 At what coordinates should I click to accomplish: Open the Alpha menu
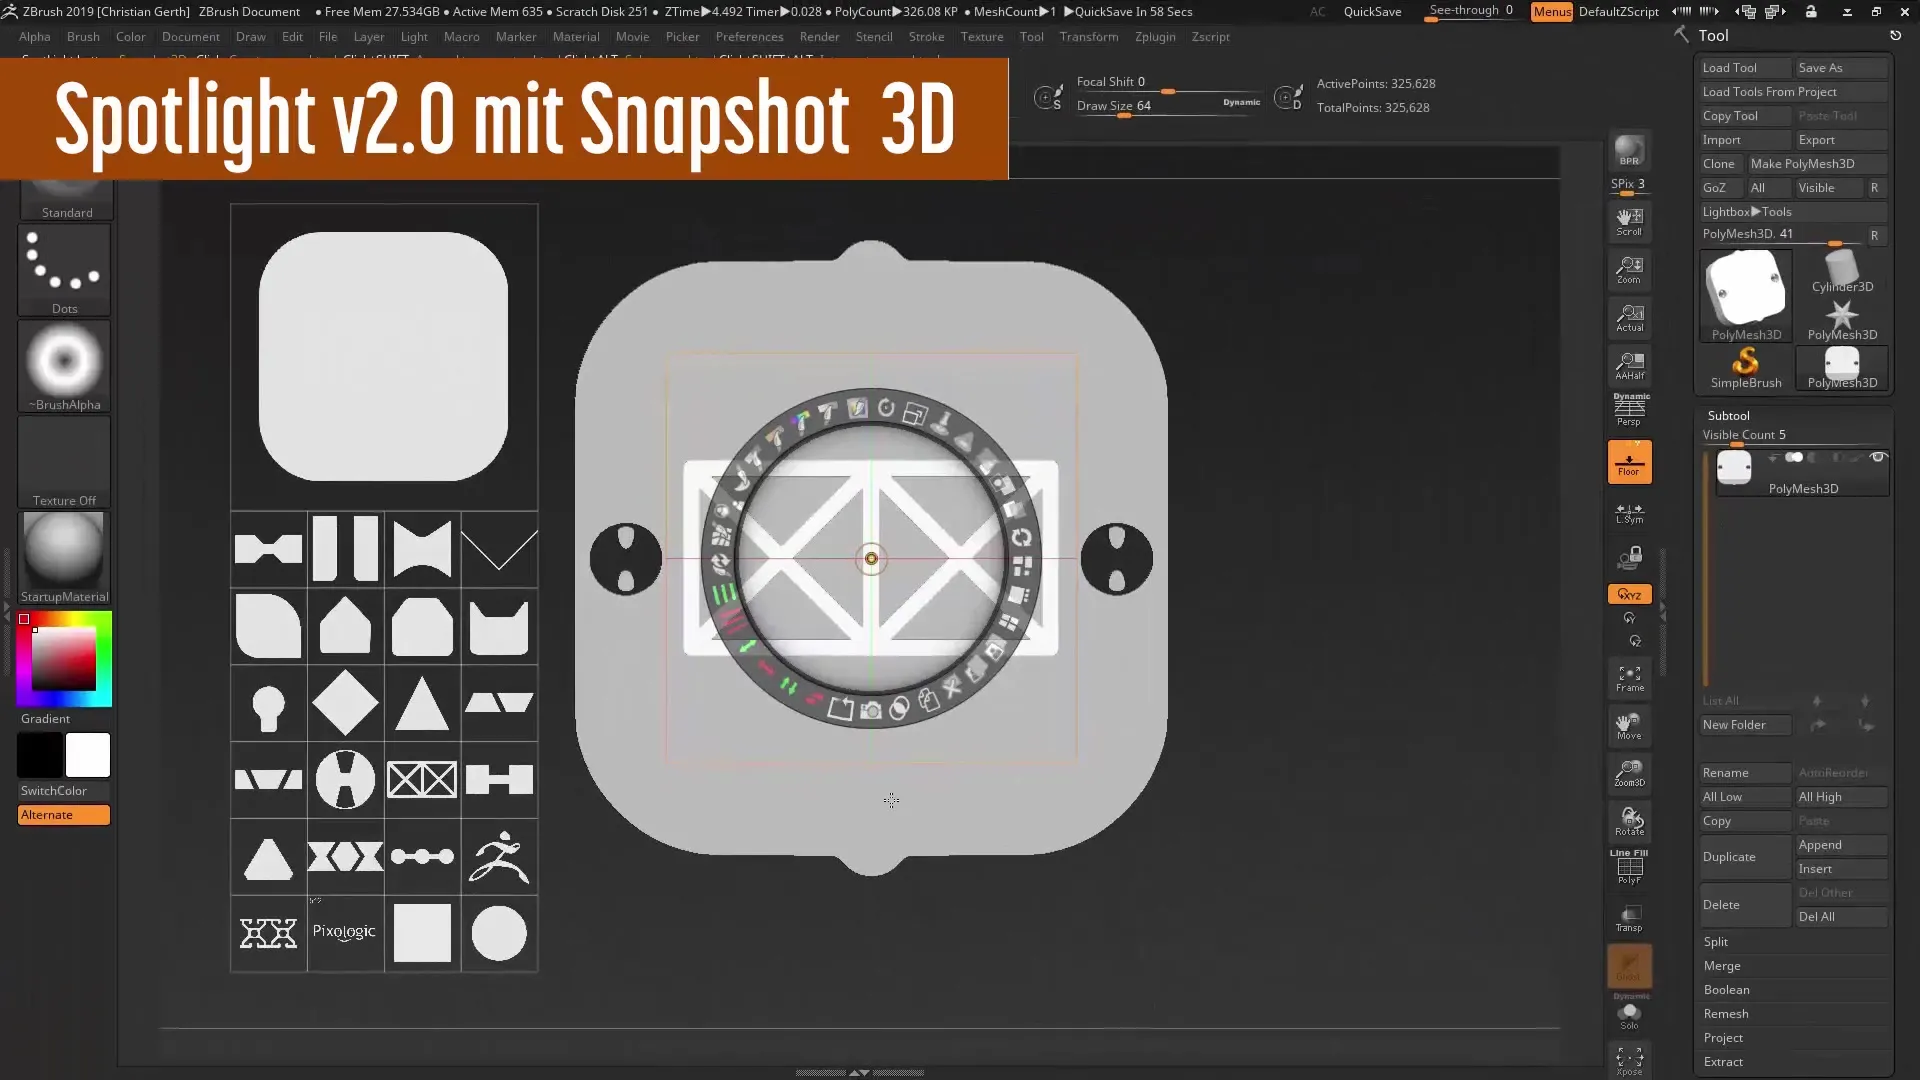(35, 37)
